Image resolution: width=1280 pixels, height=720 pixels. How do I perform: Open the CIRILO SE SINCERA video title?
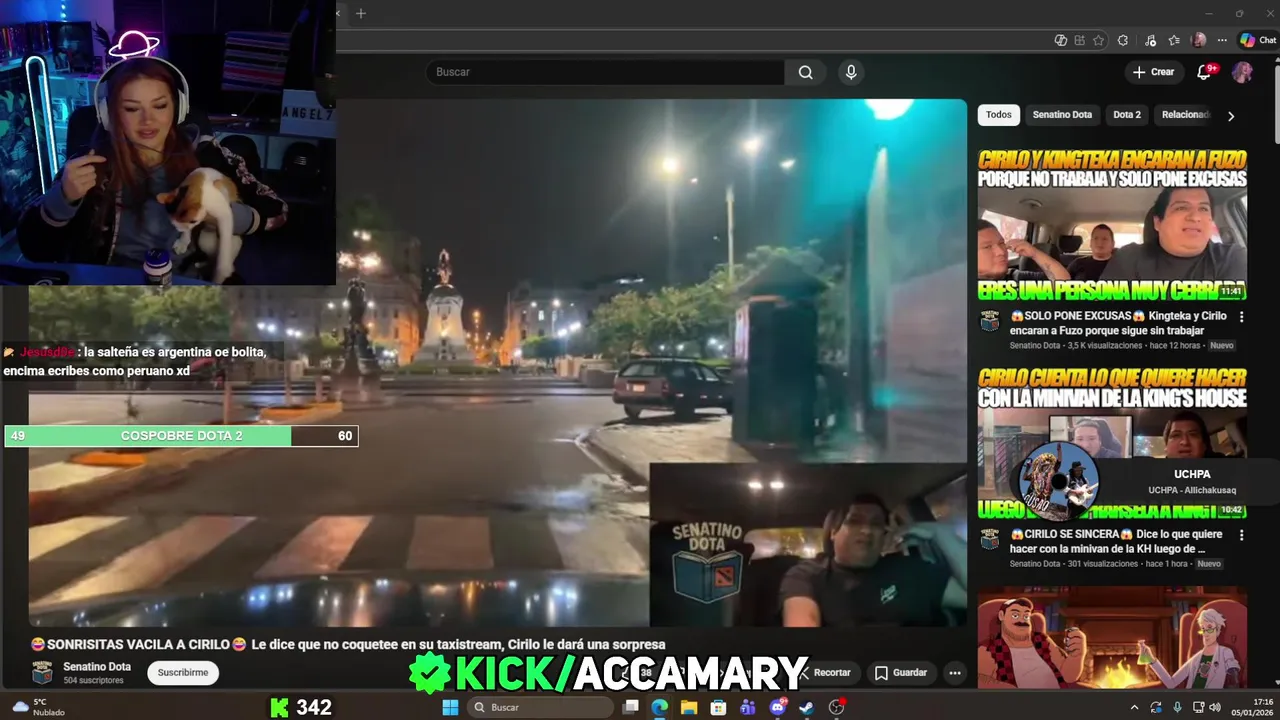[x=1115, y=541]
